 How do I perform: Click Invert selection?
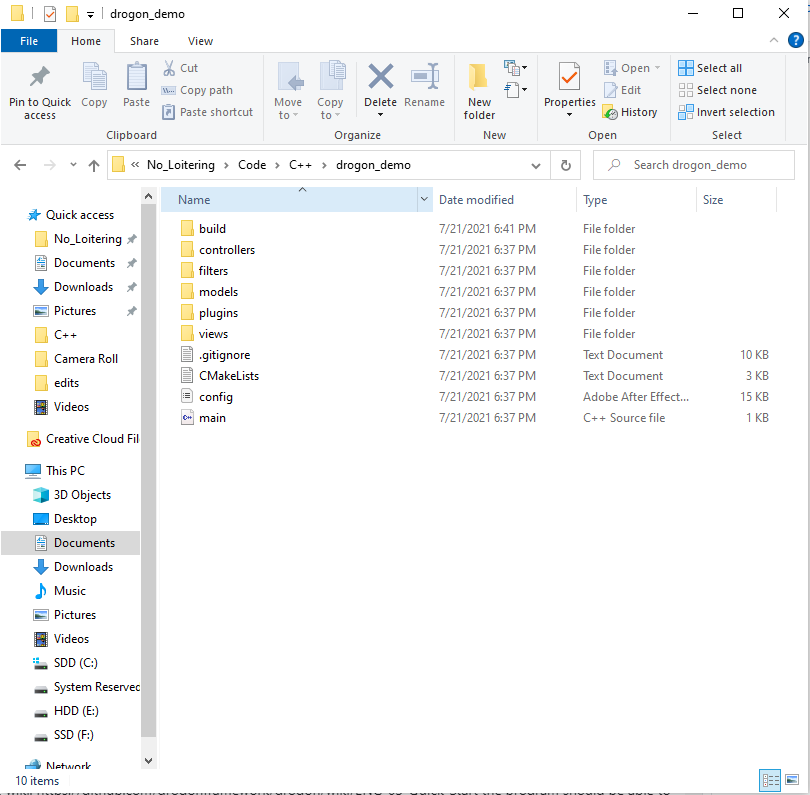726,112
